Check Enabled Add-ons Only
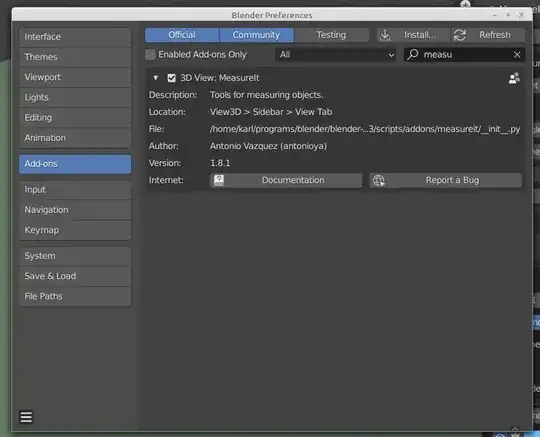The image size is (540, 437). click(x=150, y=55)
